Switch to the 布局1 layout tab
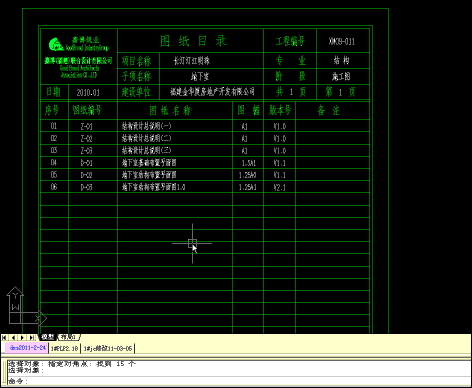This screenshot has width=472, height=388. point(69,337)
